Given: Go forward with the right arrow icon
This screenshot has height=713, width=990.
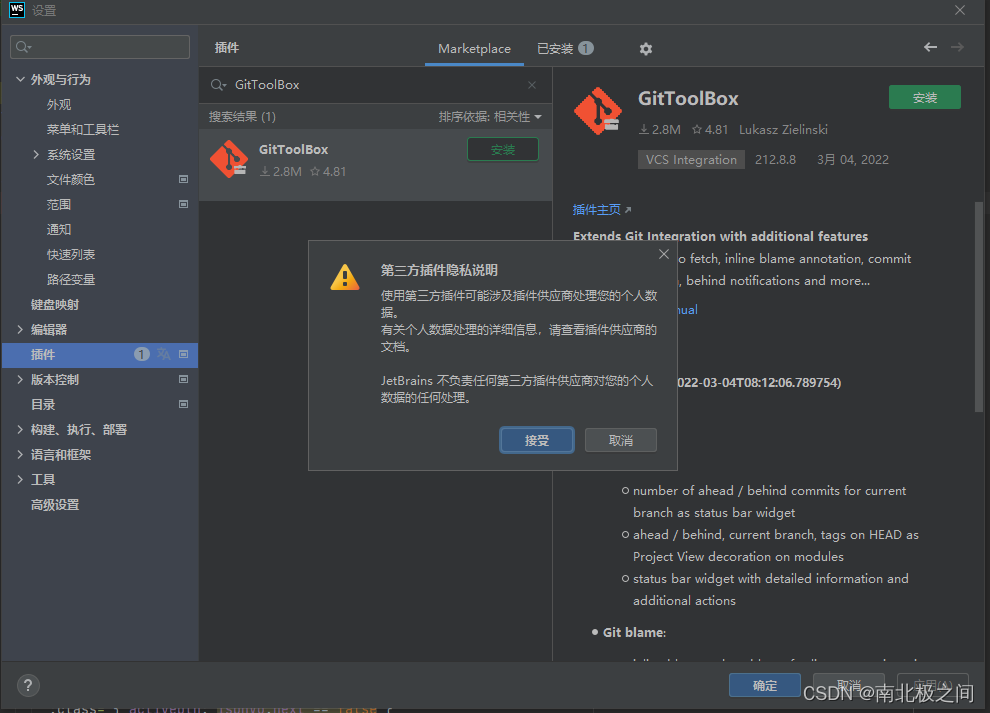Looking at the screenshot, I should 957,47.
